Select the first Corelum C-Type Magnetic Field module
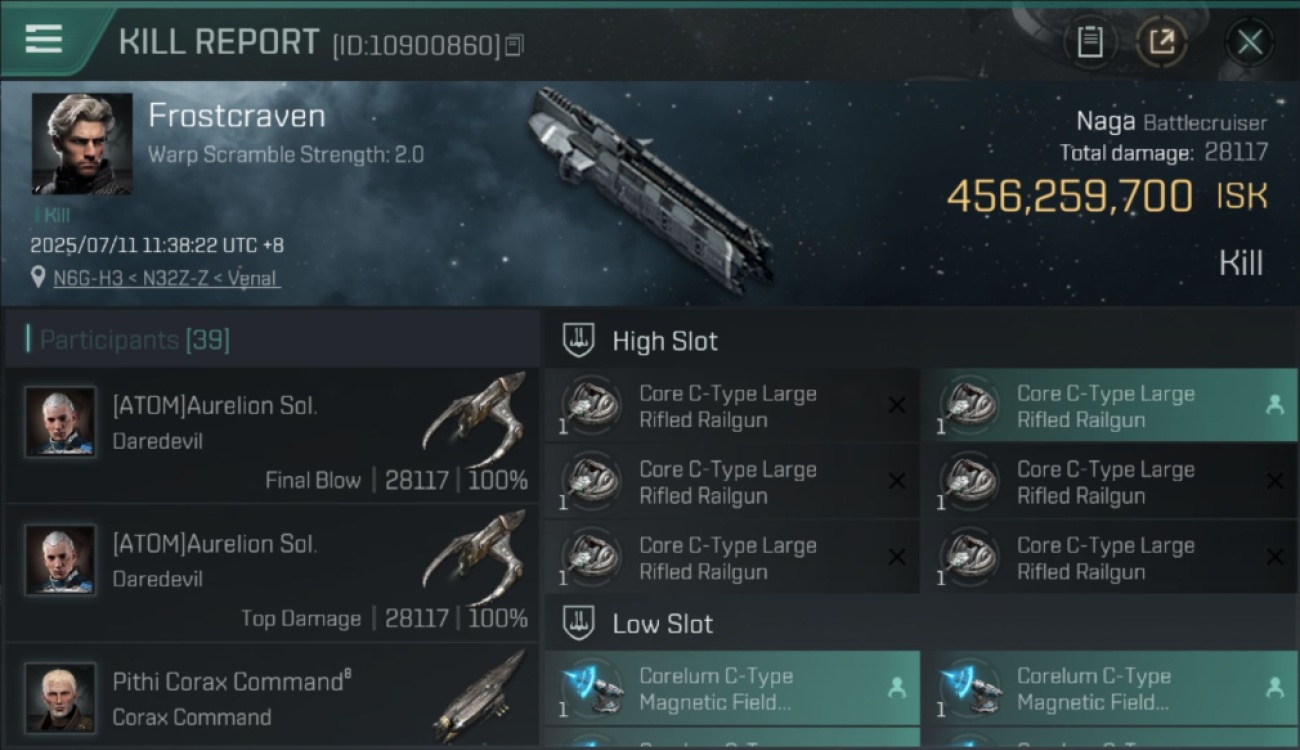 tap(732, 688)
